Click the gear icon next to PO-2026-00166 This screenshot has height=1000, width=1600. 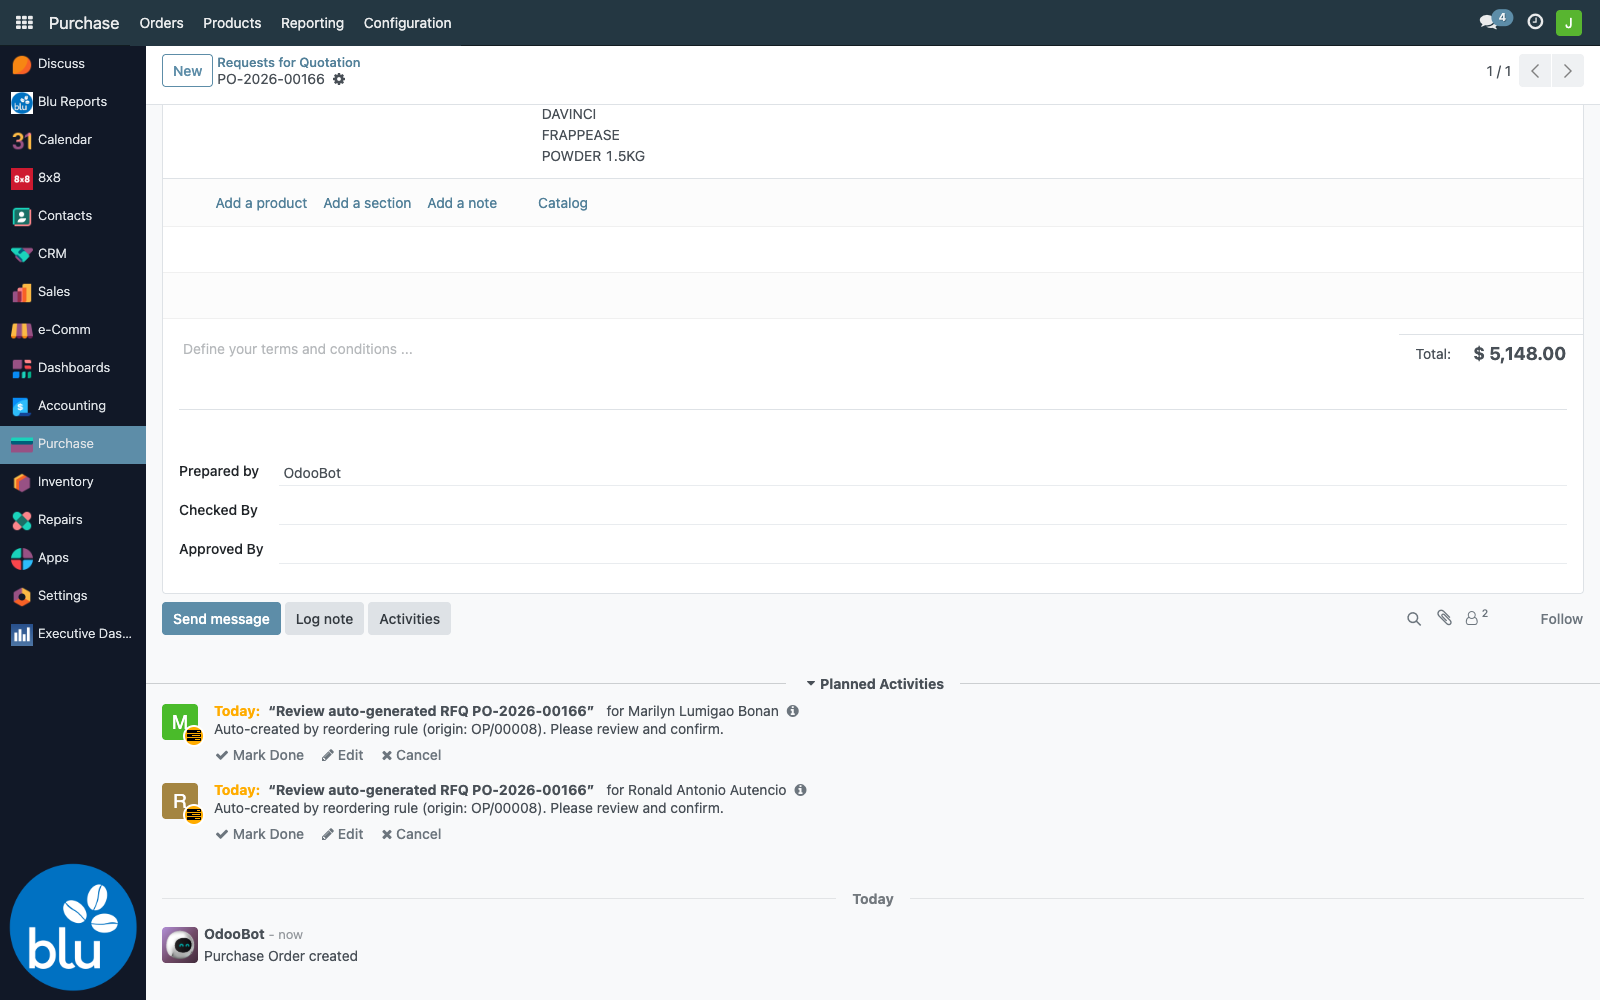click(x=339, y=80)
